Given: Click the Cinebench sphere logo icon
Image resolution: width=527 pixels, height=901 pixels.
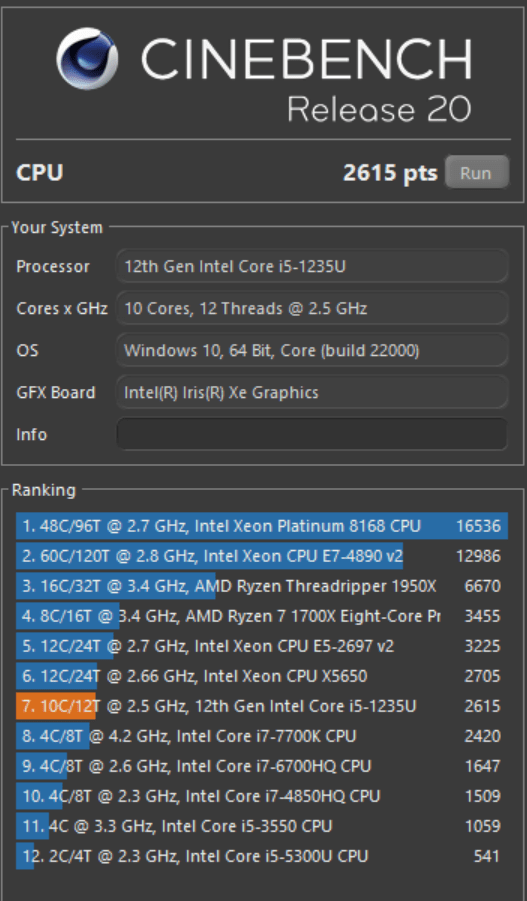Looking at the screenshot, I should coord(87,59).
